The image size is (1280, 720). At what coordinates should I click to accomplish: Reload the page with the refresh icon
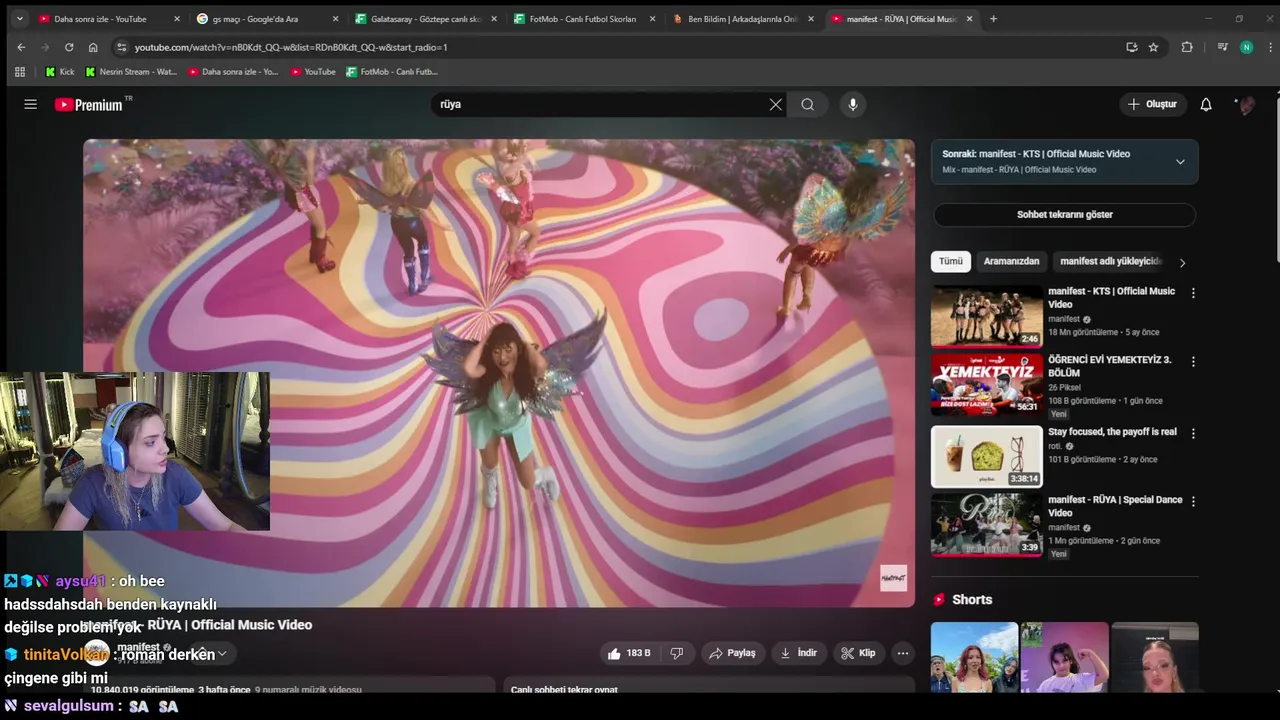pyautogui.click(x=69, y=47)
